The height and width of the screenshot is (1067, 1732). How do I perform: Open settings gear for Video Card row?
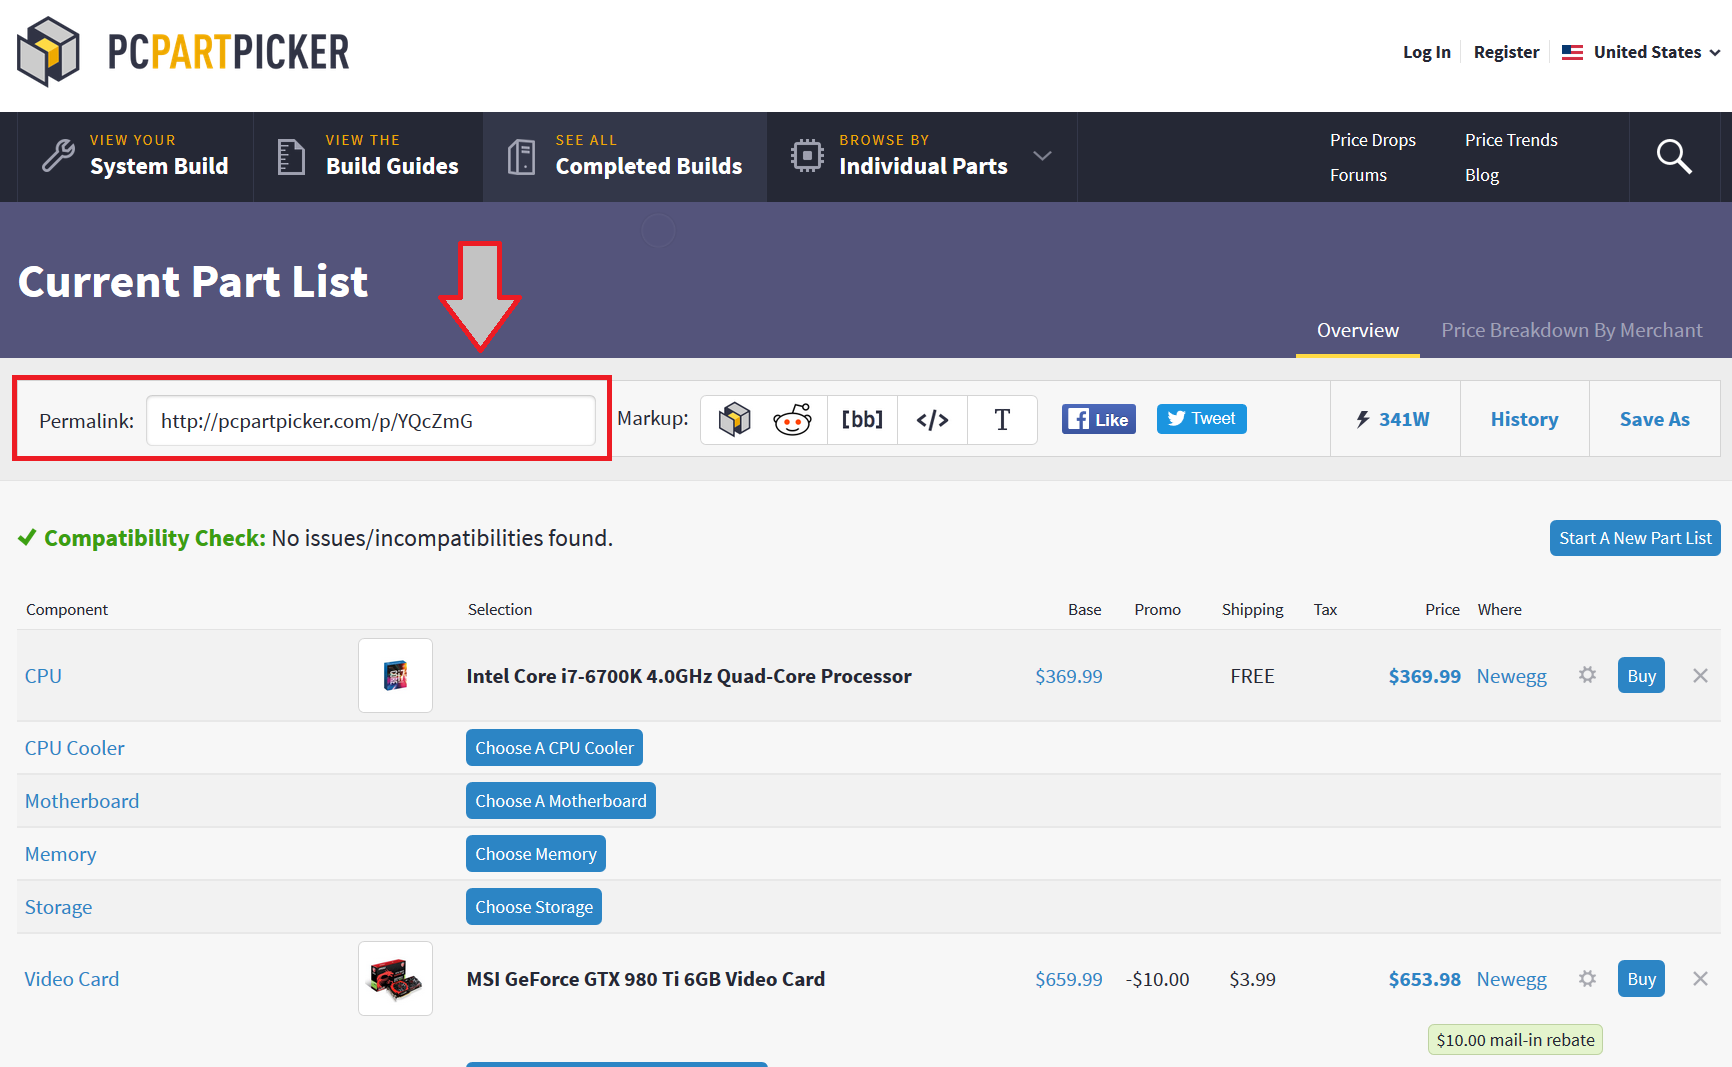(x=1587, y=978)
